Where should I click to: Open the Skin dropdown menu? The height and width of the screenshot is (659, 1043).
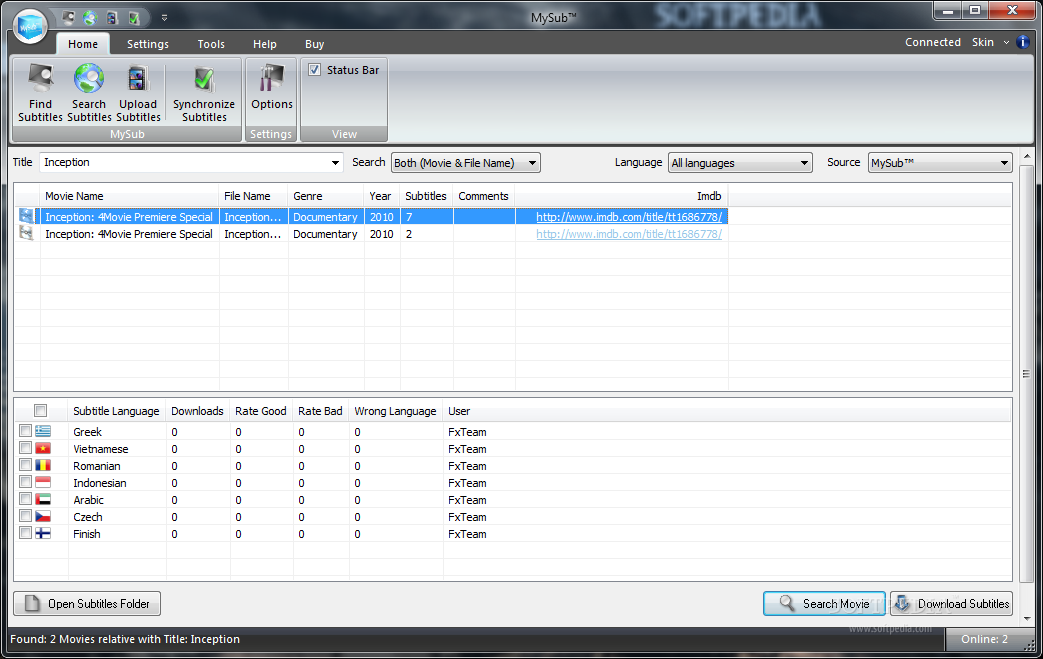click(990, 42)
